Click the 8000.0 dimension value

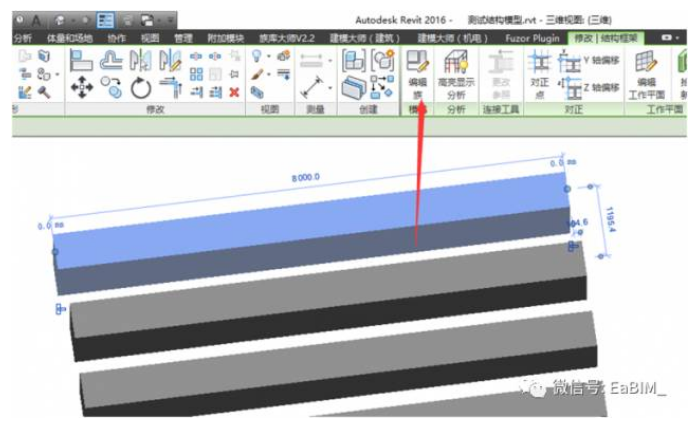305,177
